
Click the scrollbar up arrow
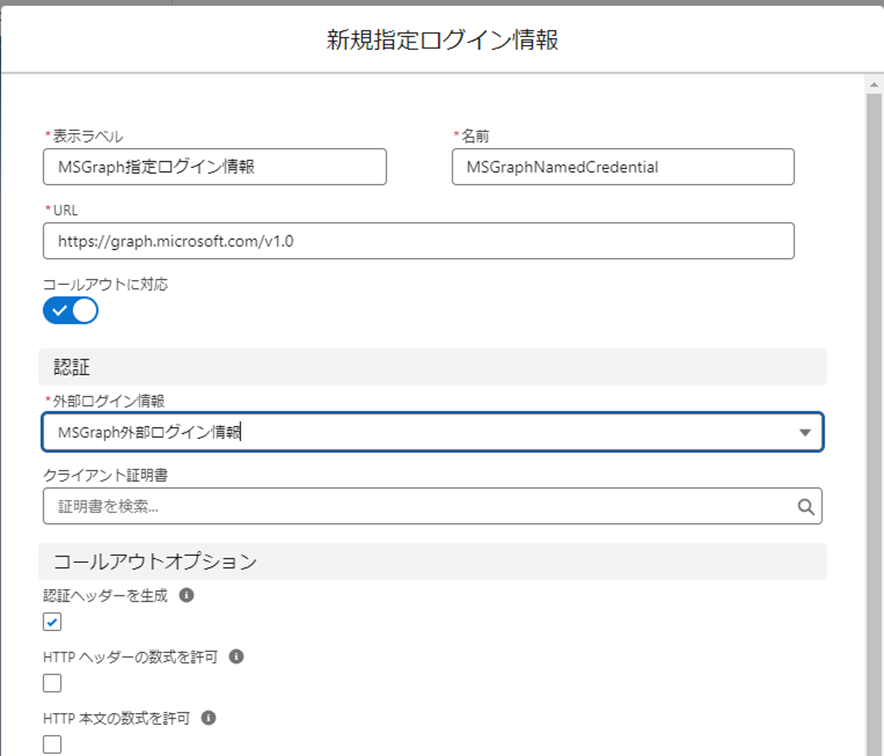tap(874, 85)
